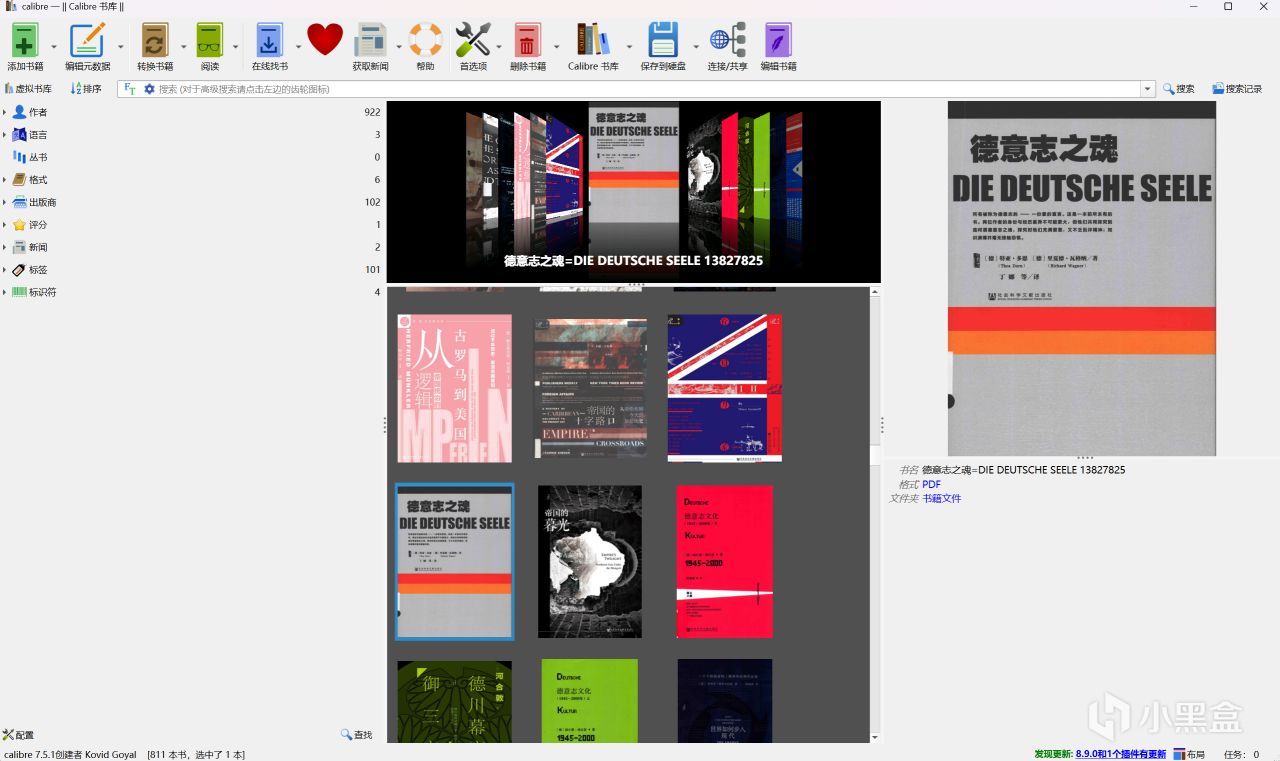Screen dimensions: 1280x761
Task: Click the 查找 find button
Action: pos(357,735)
